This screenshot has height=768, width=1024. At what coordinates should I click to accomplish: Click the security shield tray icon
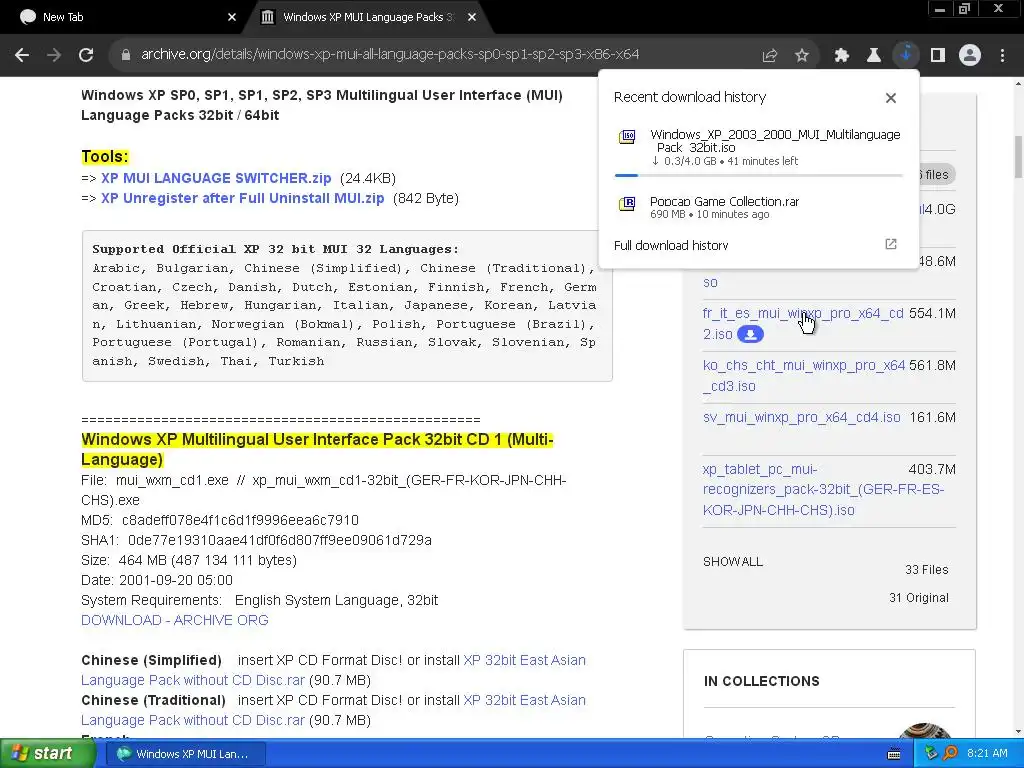(932, 754)
